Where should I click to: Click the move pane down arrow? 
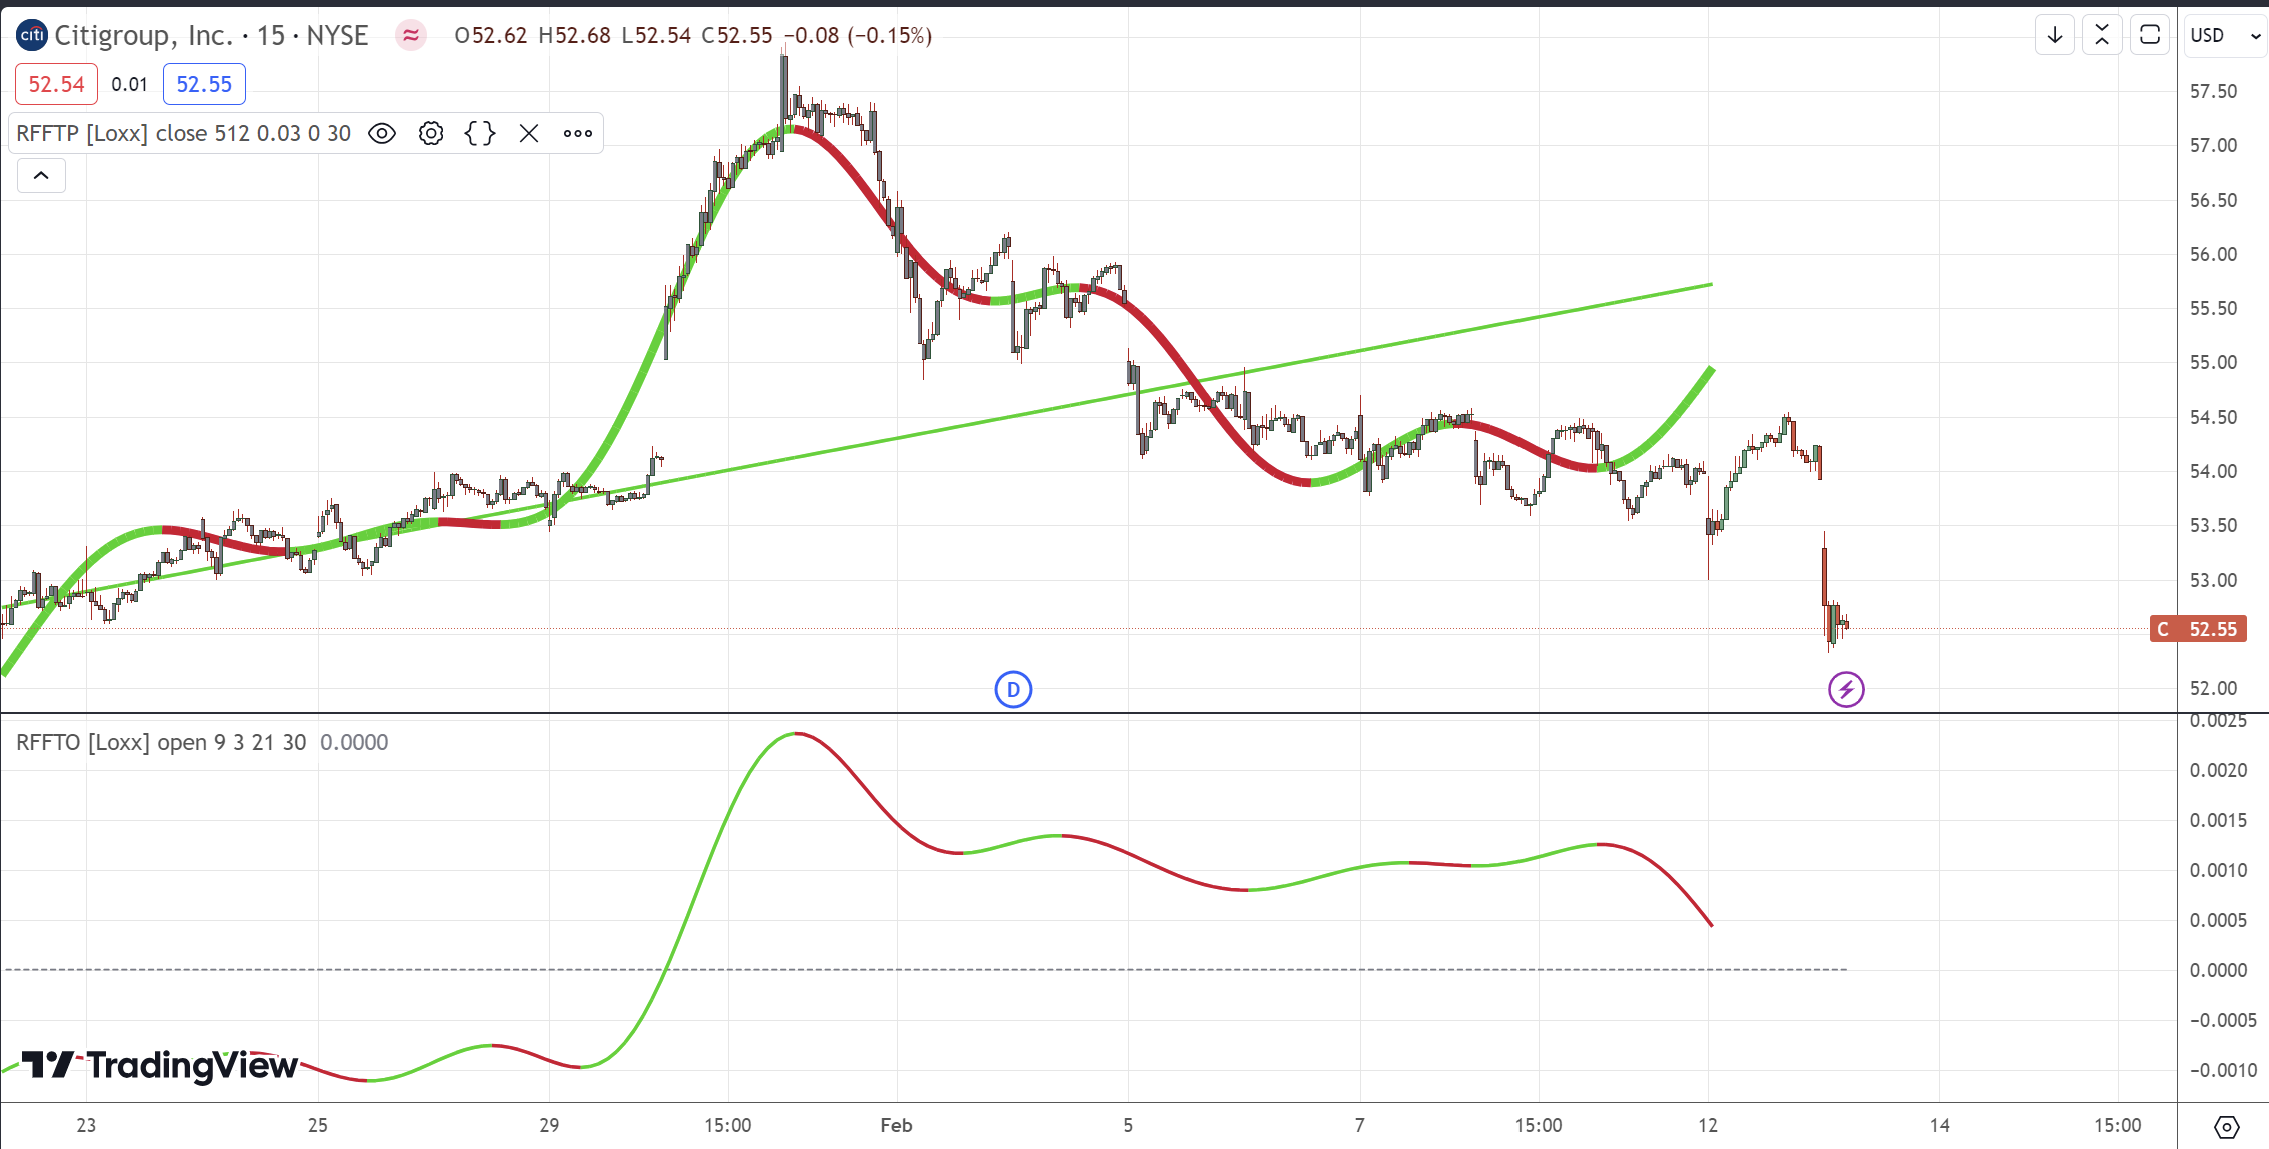point(2055,35)
